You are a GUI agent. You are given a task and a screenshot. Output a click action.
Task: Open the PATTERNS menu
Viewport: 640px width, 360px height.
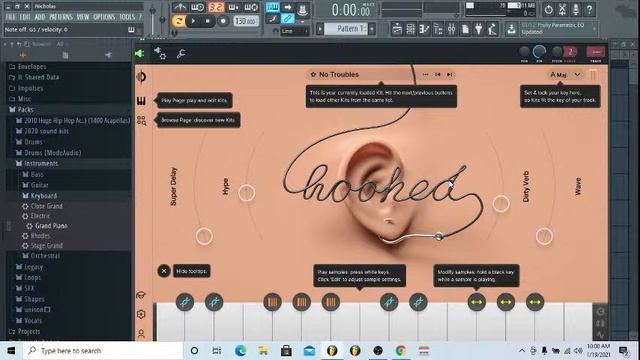pyautogui.click(x=61, y=17)
